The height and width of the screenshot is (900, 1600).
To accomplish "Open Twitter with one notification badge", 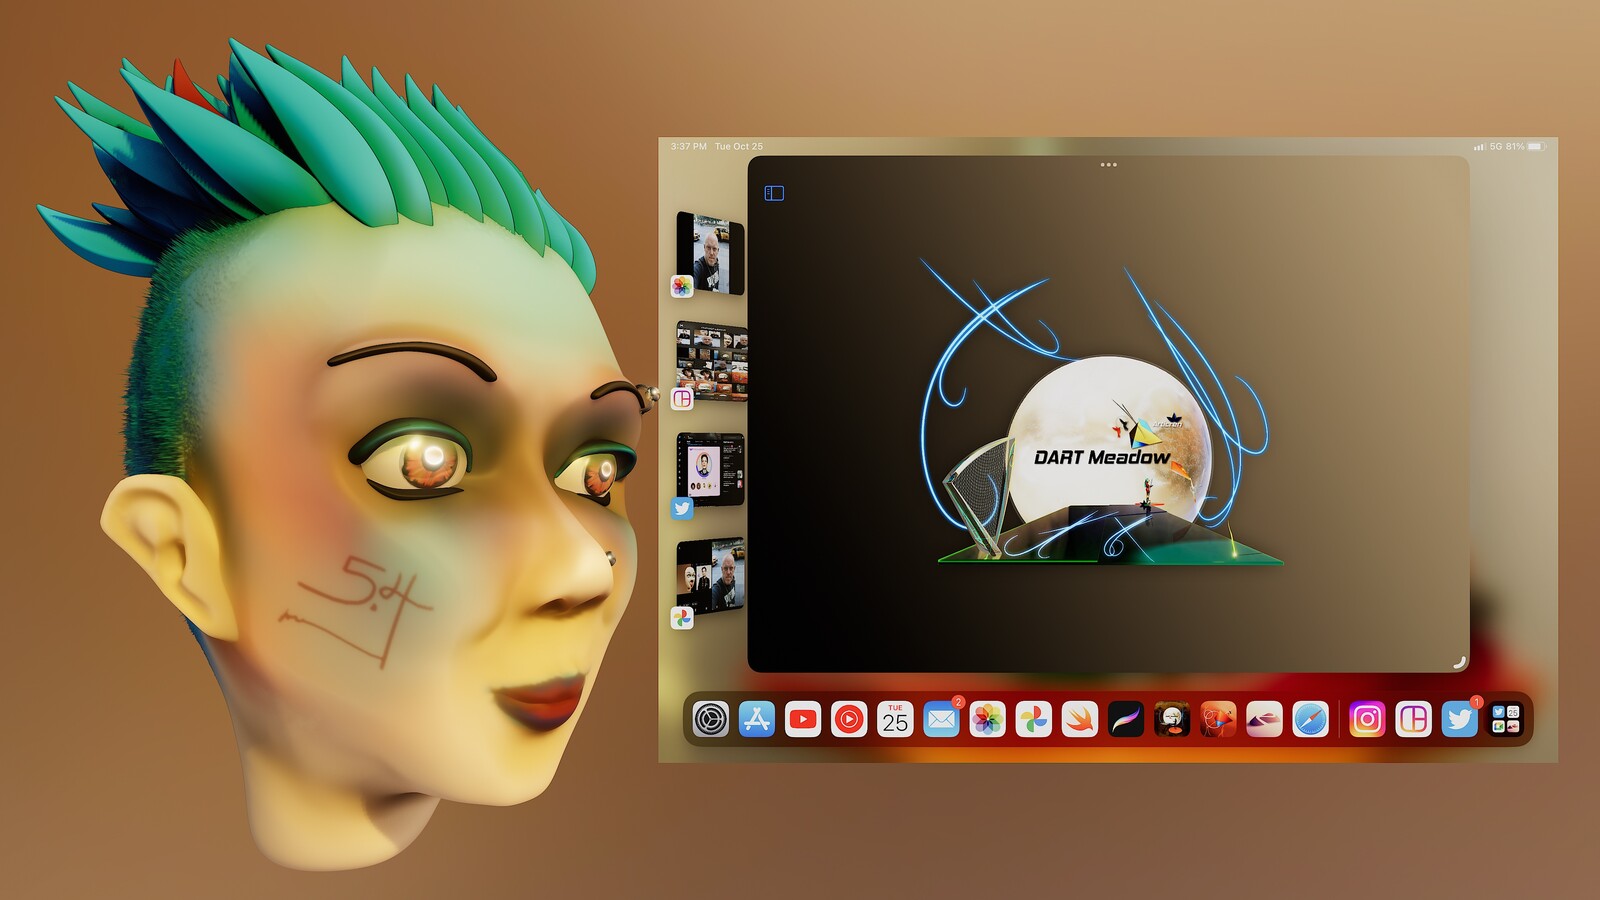I will coord(1459,719).
